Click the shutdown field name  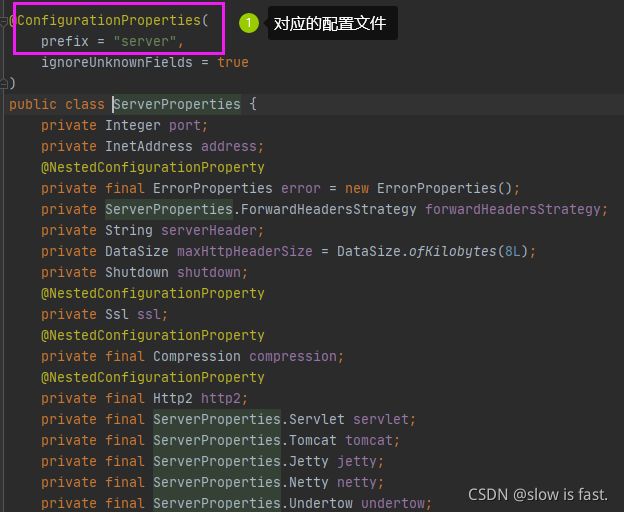point(209,273)
